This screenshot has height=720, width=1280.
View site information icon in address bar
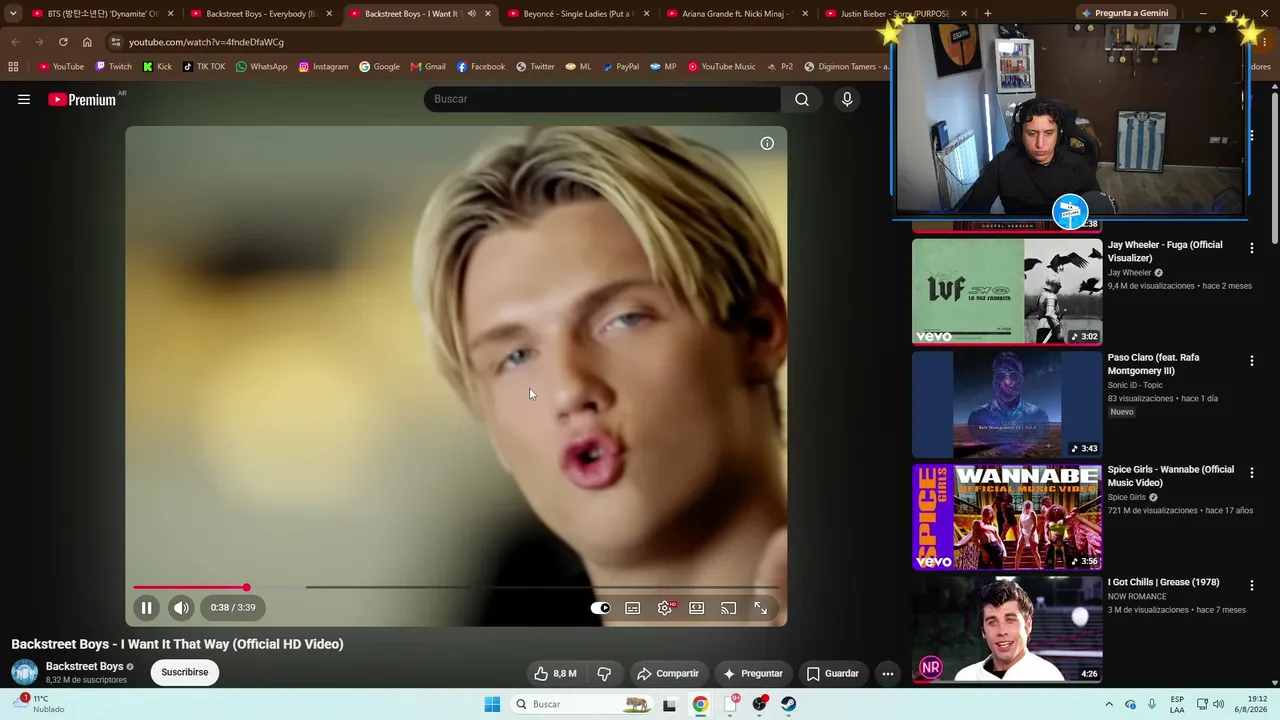(x=115, y=42)
